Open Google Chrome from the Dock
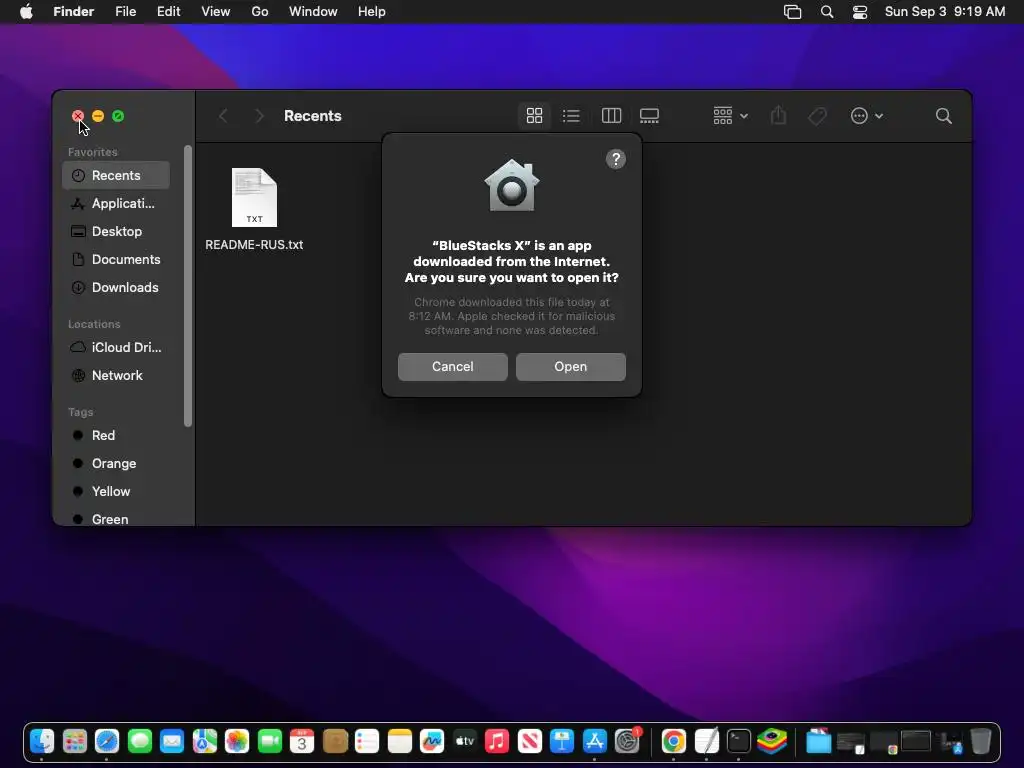Image resolution: width=1024 pixels, height=768 pixels. [x=673, y=741]
